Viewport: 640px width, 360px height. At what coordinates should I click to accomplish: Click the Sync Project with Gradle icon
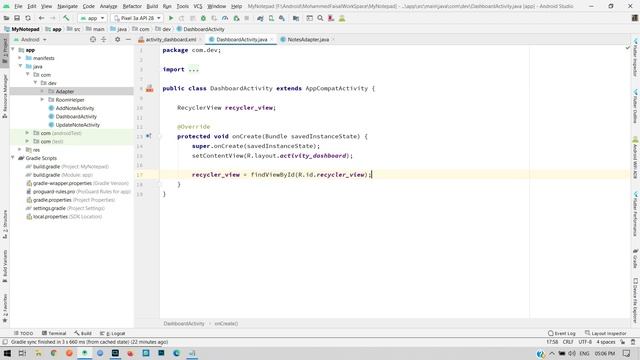(x=260, y=18)
